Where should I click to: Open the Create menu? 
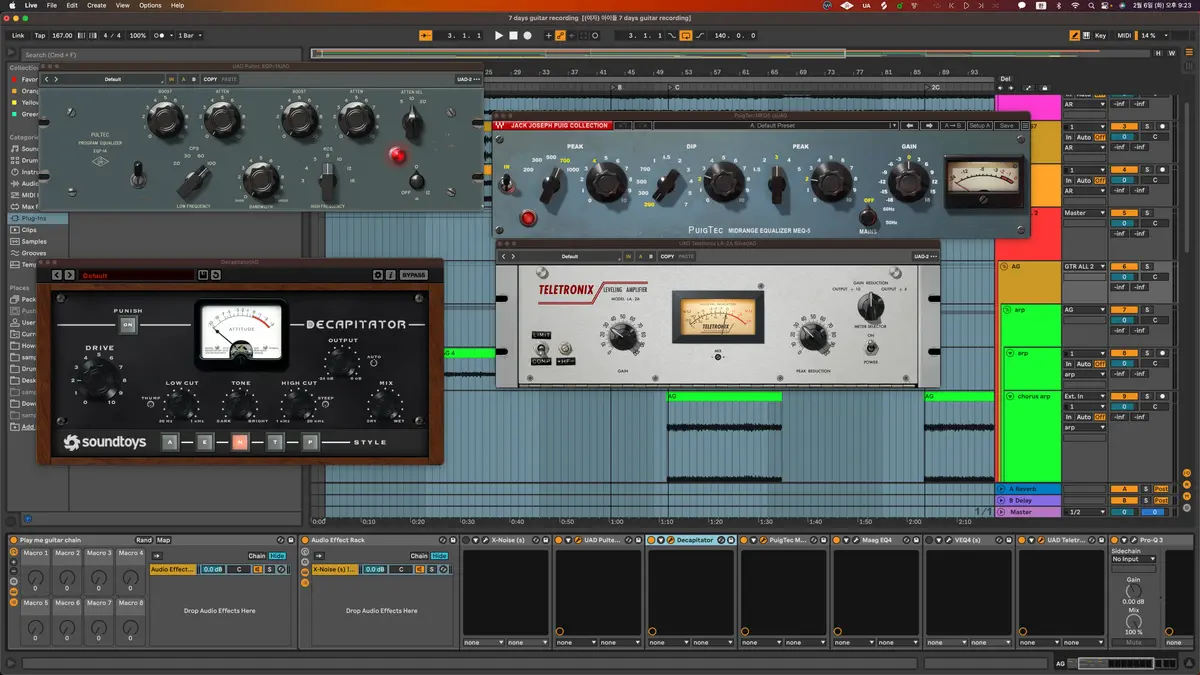96,5
